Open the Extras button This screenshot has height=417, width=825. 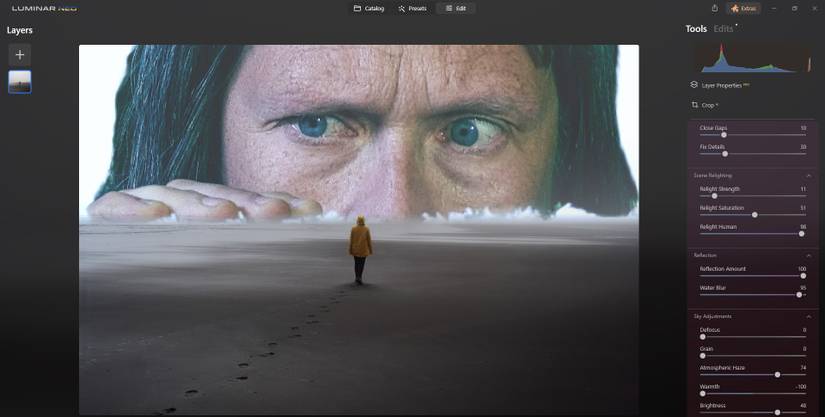click(743, 8)
